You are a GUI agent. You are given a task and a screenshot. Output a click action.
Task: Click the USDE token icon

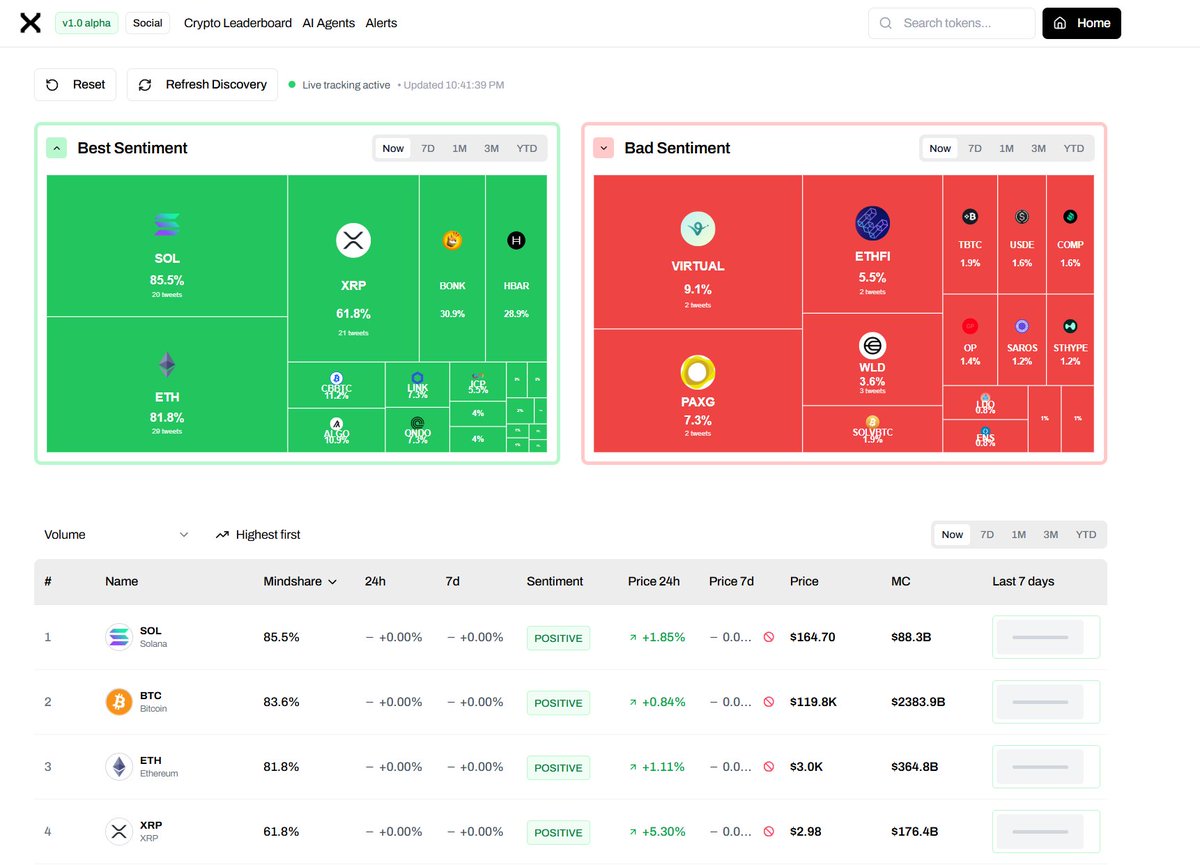(x=1021, y=217)
